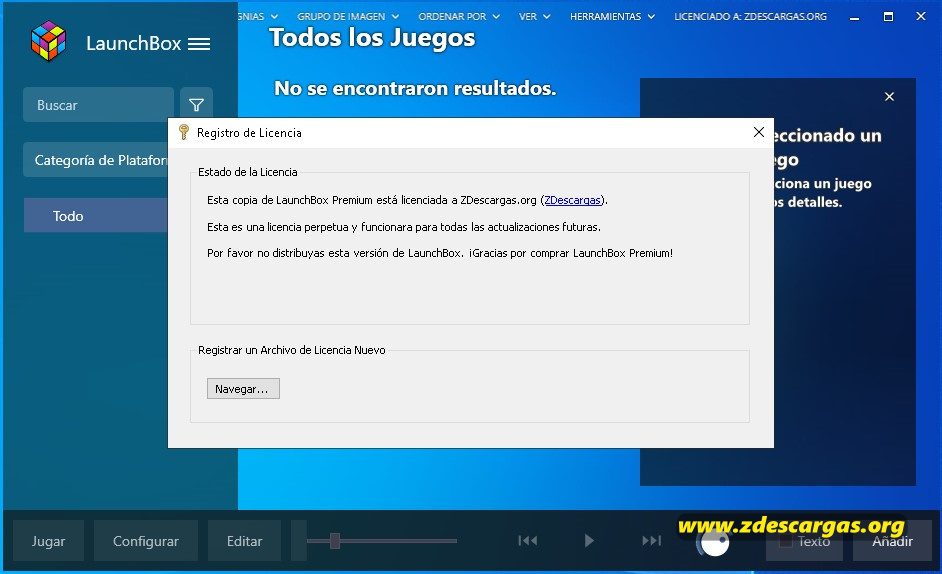Screen dimensions: 942x574
Task: Open the ORDENAR POR menu
Action: point(459,17)
